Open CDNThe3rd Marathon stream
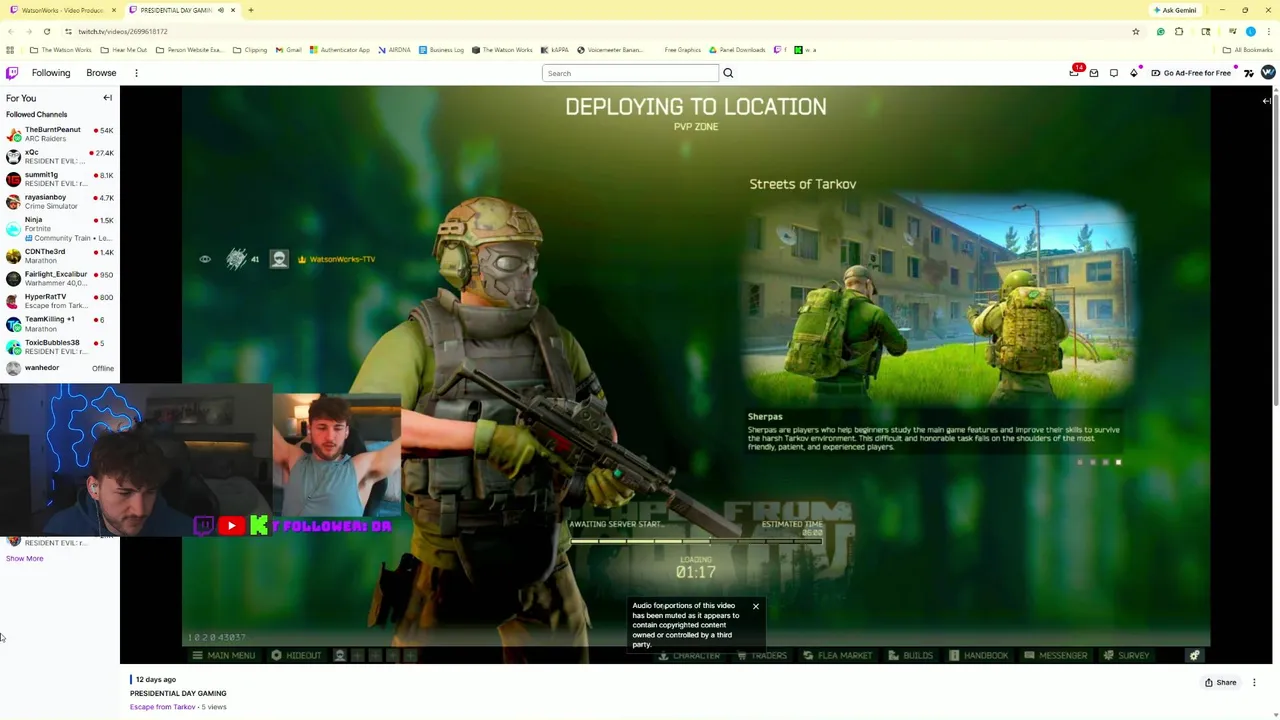 pos(60,256)
